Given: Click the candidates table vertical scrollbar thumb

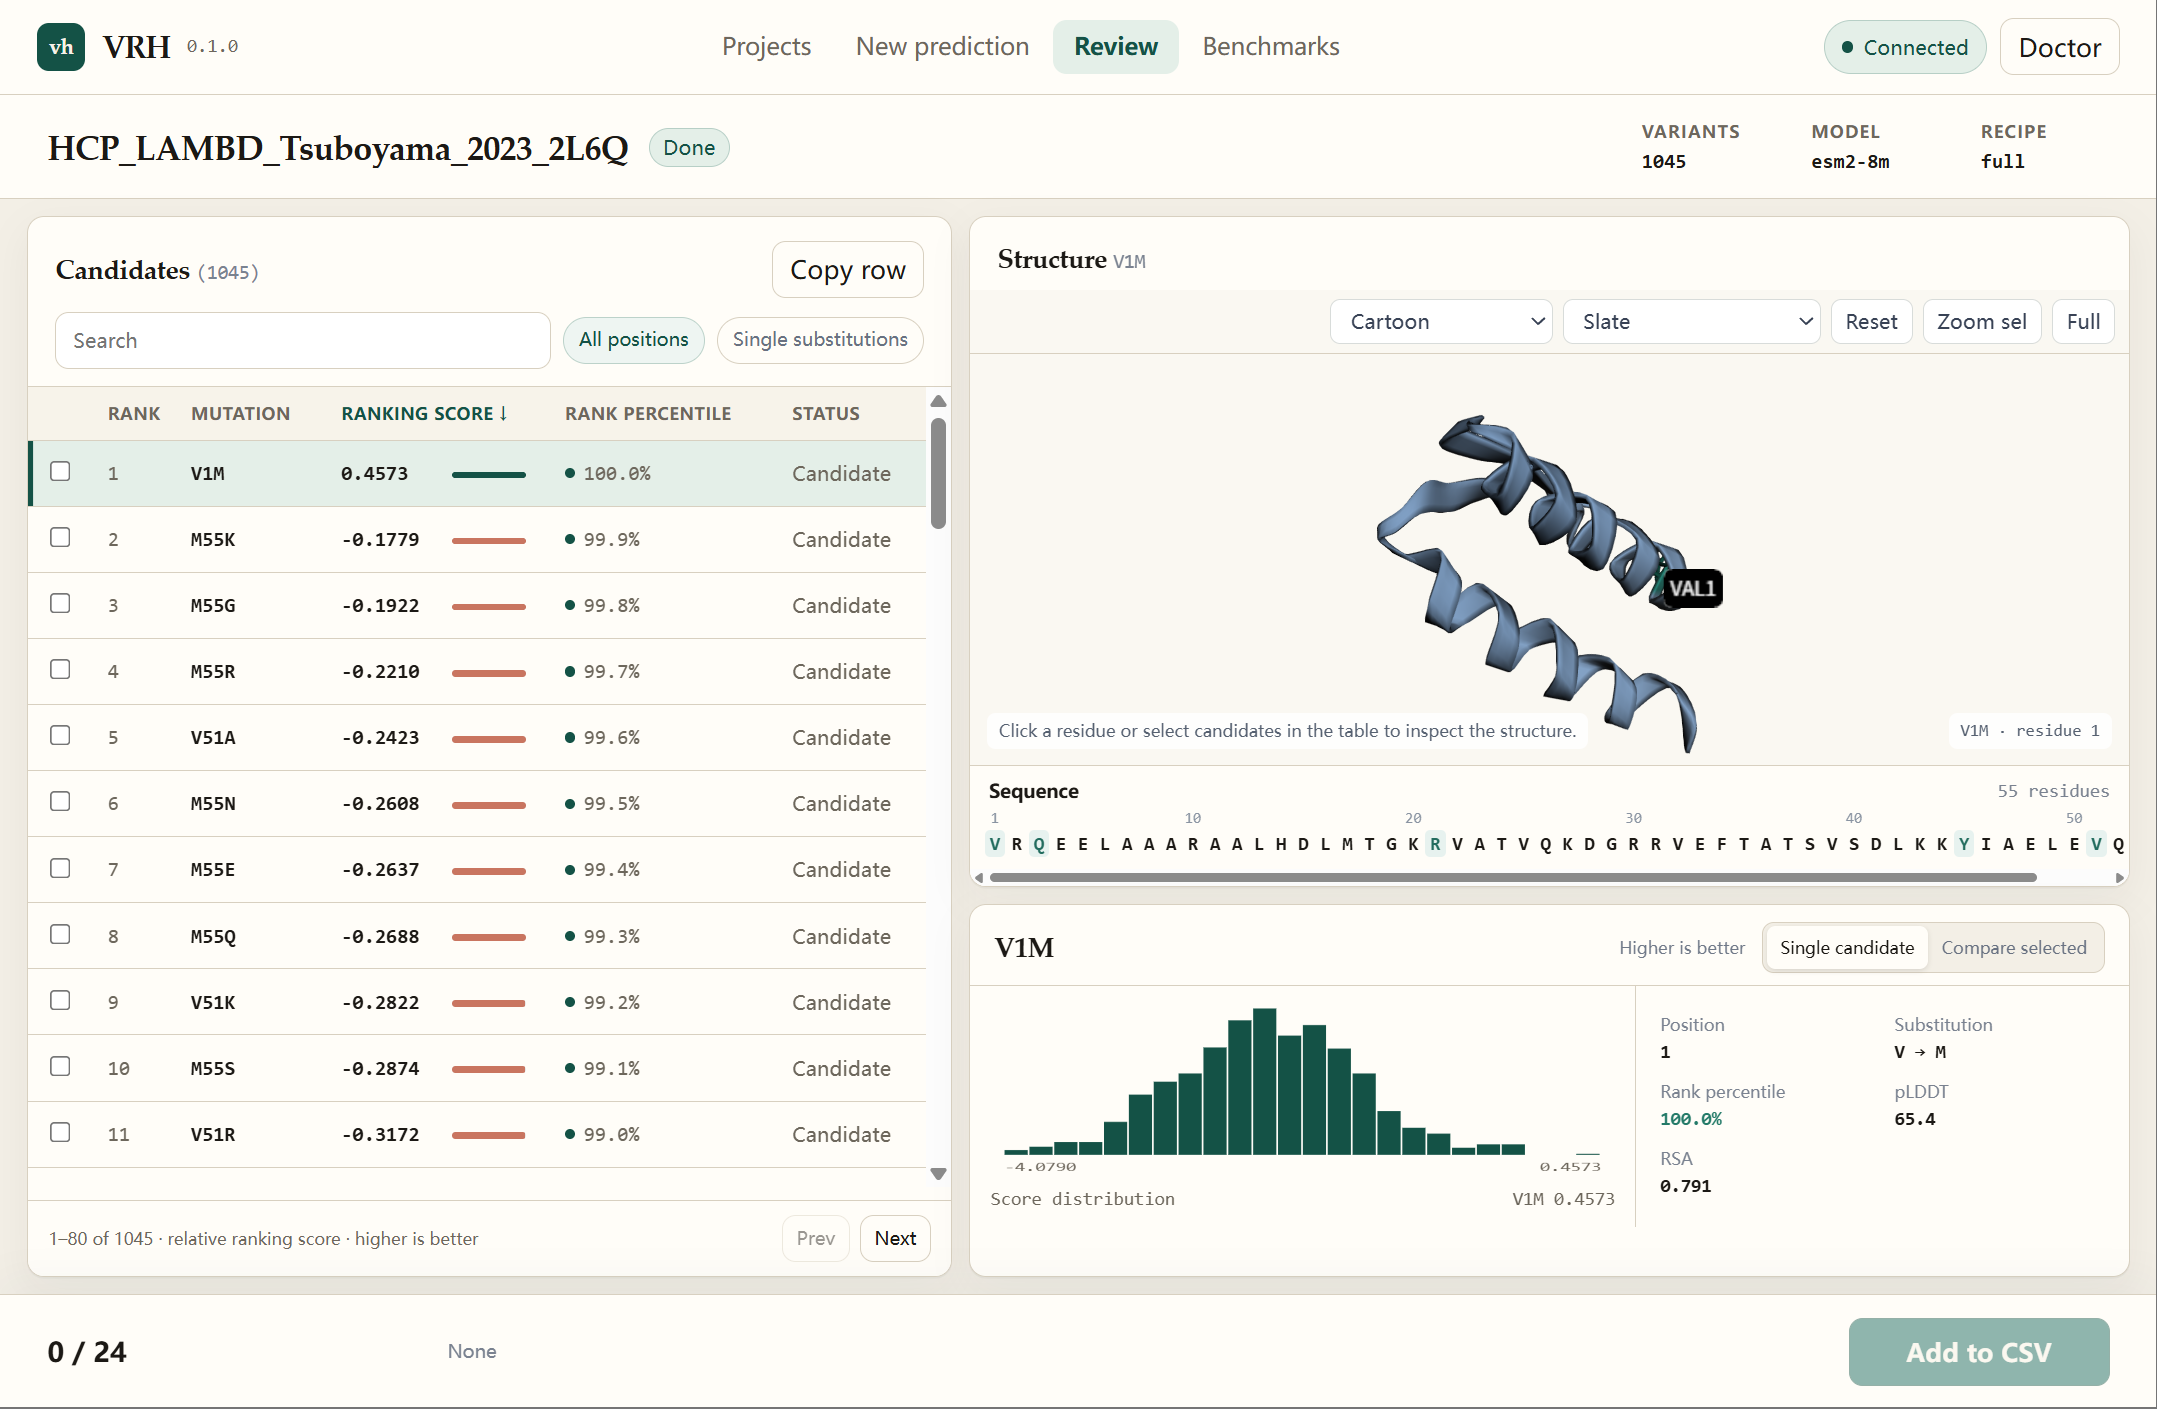Looking at the screenshot, I should [938, 473].
